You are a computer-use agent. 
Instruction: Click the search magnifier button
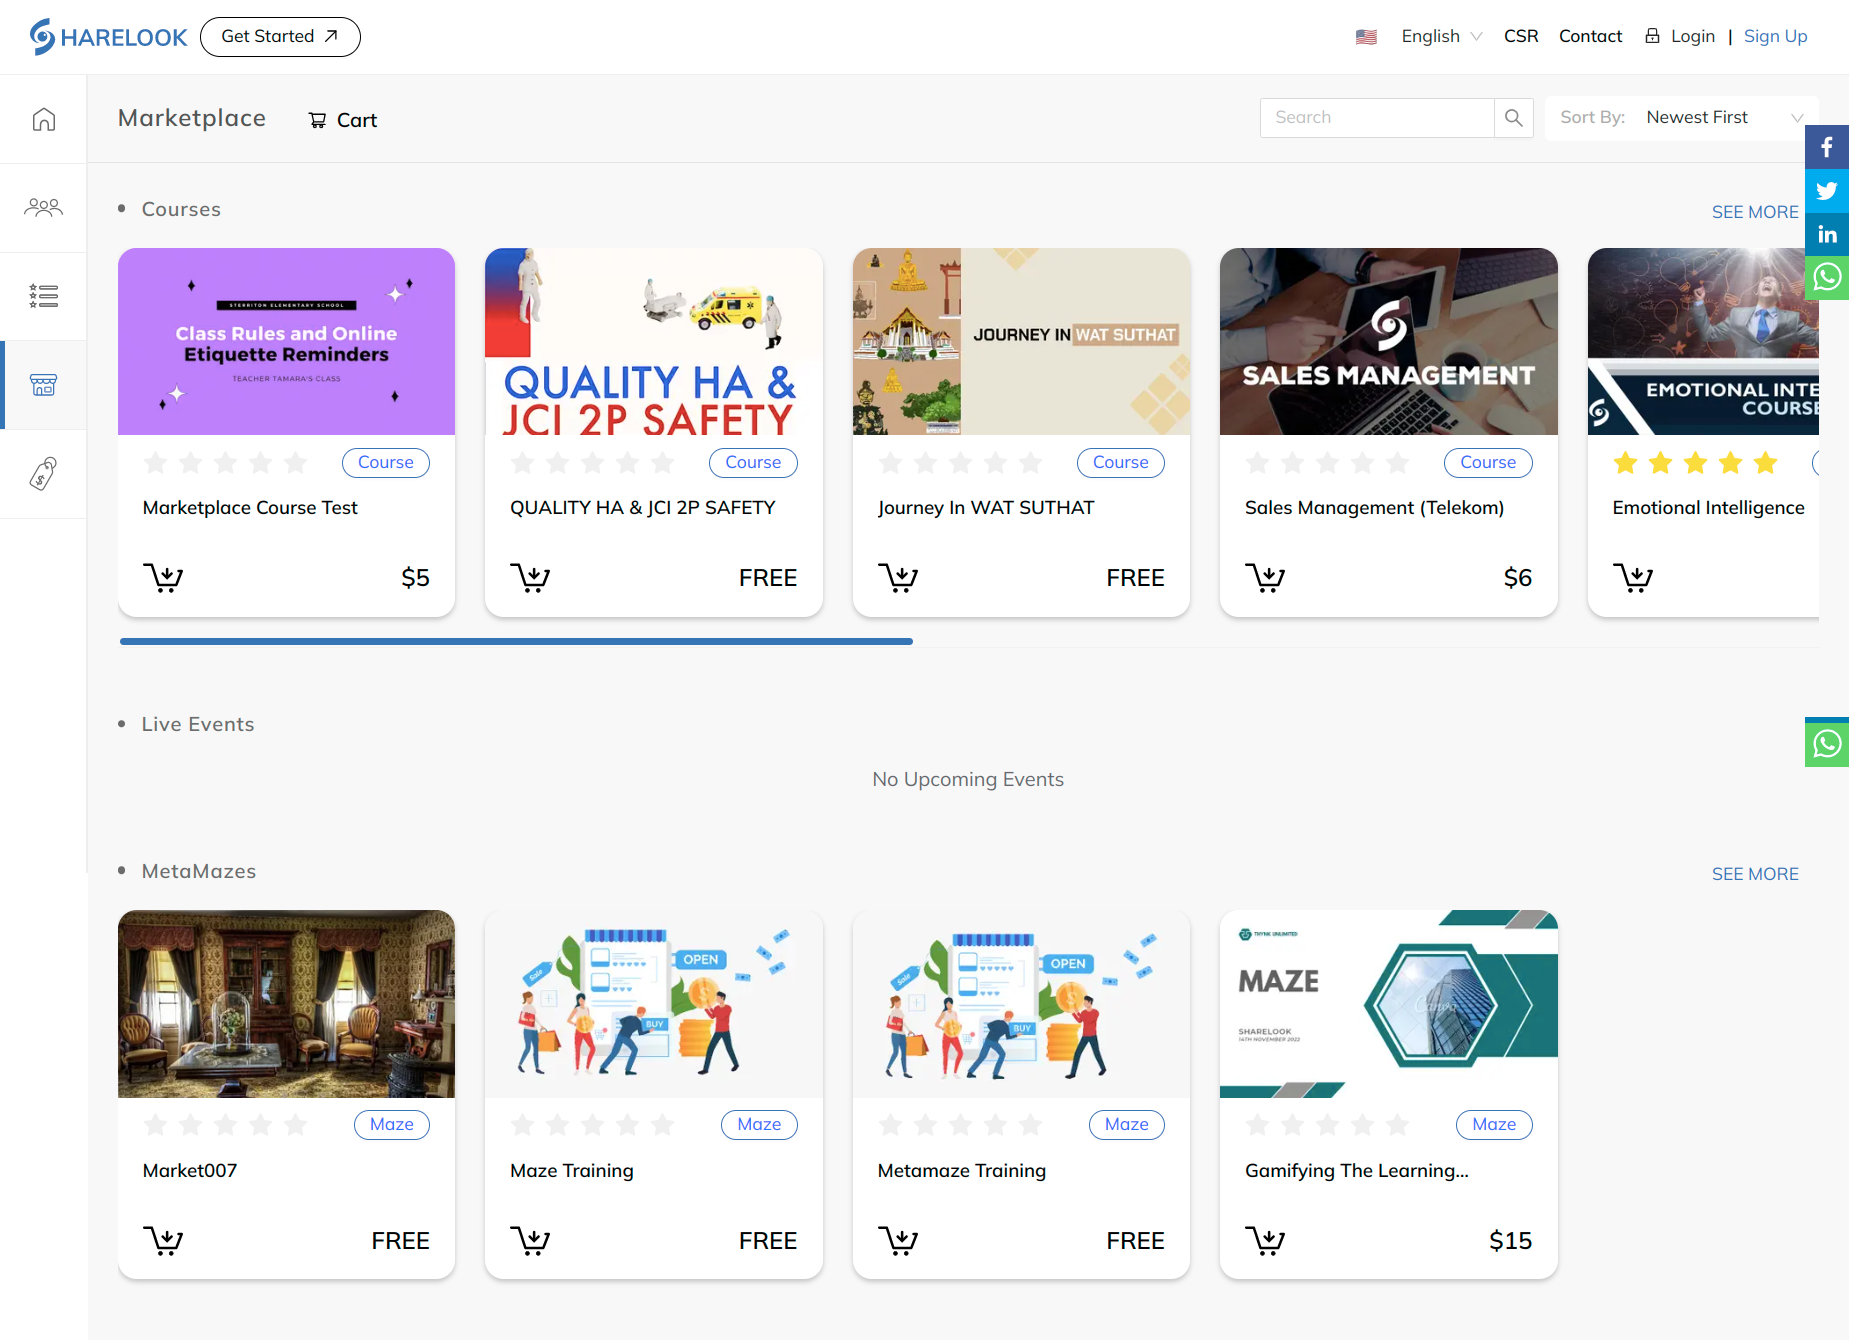(1514, 118)
